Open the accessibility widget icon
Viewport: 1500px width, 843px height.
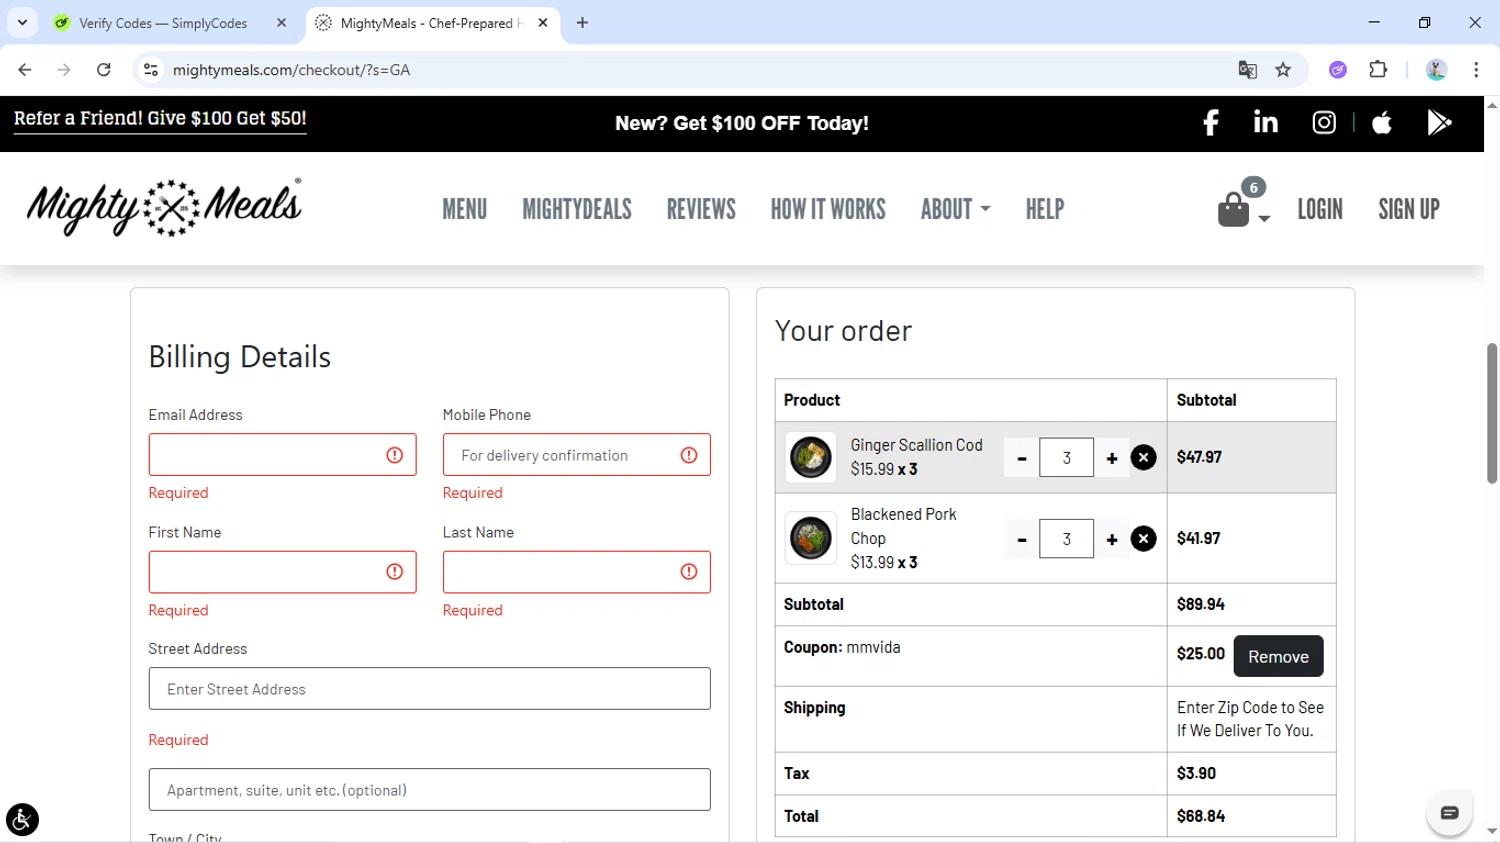coord(22,820)
